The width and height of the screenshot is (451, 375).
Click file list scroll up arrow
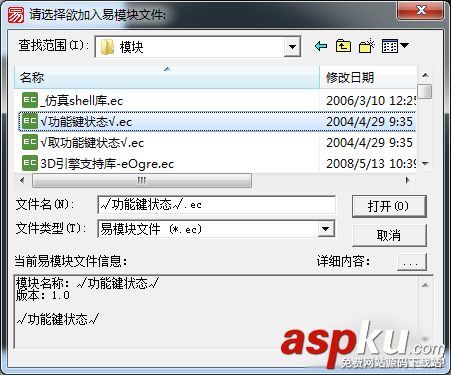coord(425,75)
